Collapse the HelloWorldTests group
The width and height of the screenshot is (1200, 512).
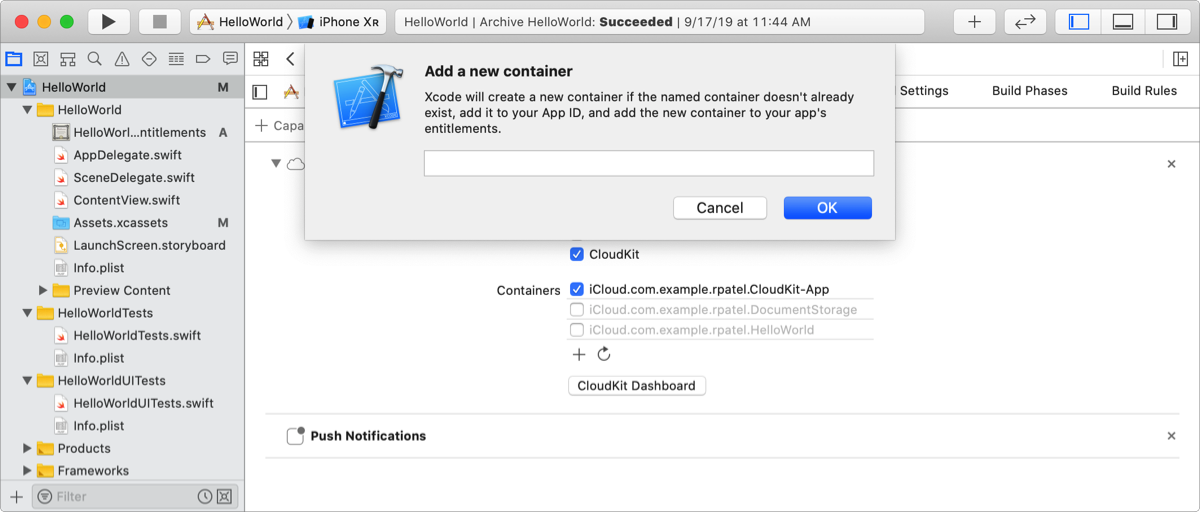pos(28,313)
